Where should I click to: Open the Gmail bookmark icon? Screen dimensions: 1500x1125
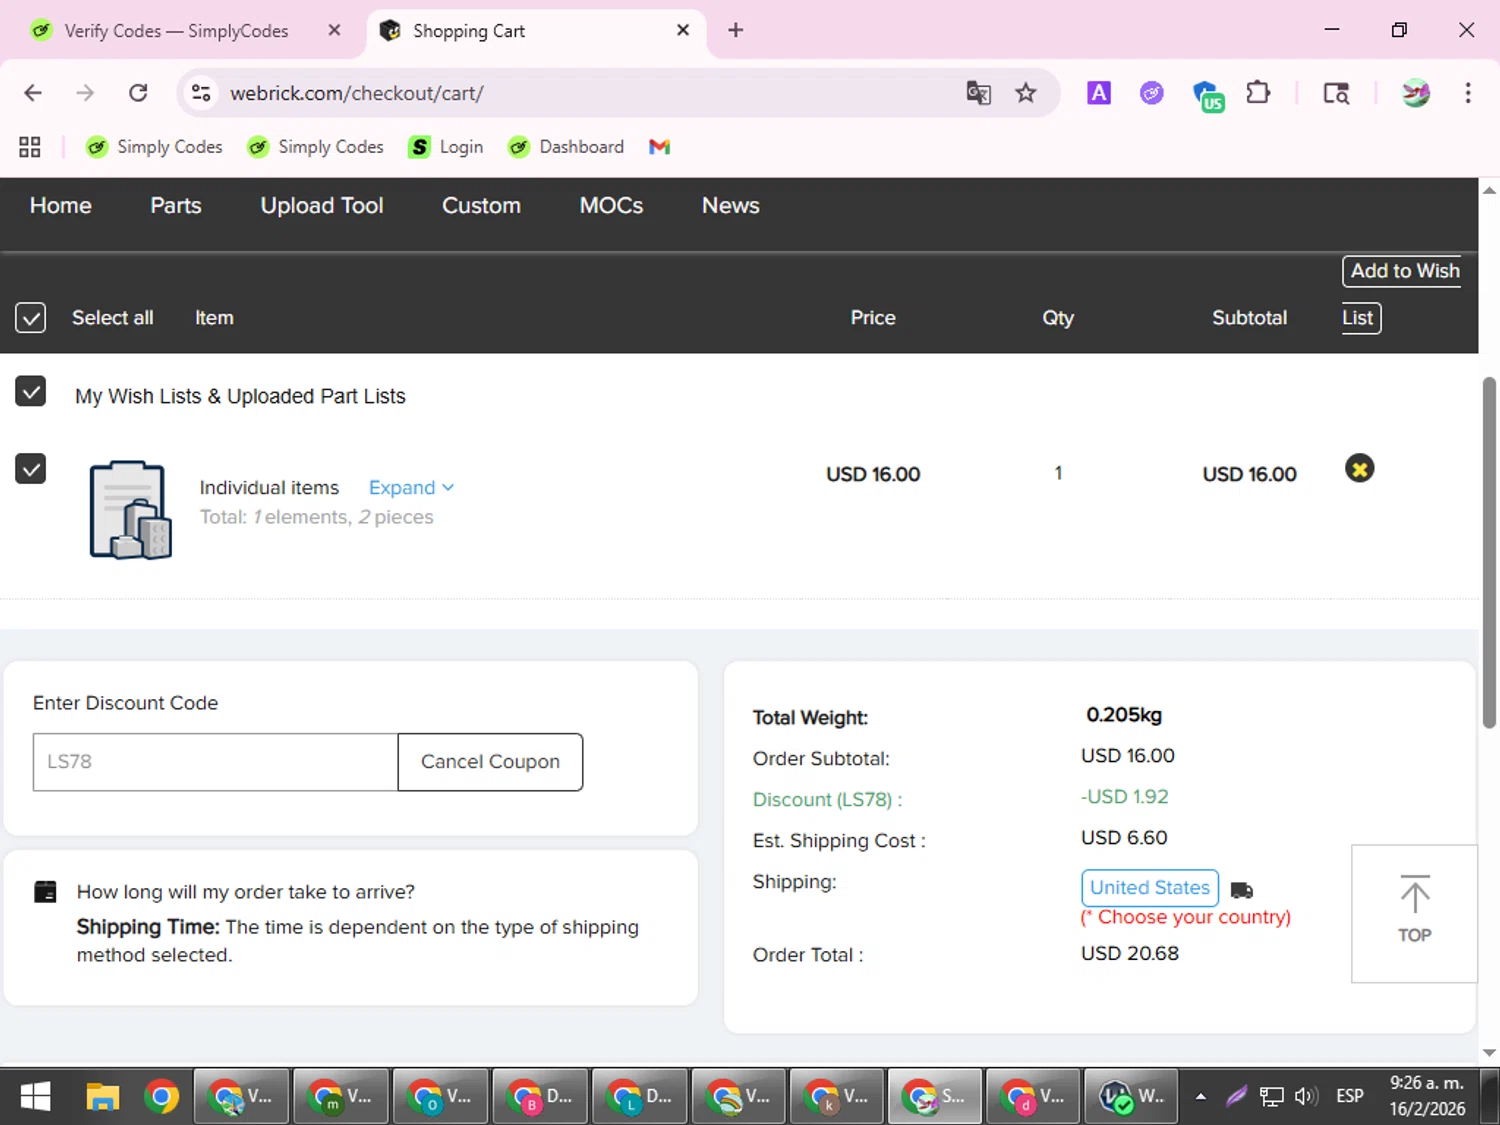[x=659, y=147]
